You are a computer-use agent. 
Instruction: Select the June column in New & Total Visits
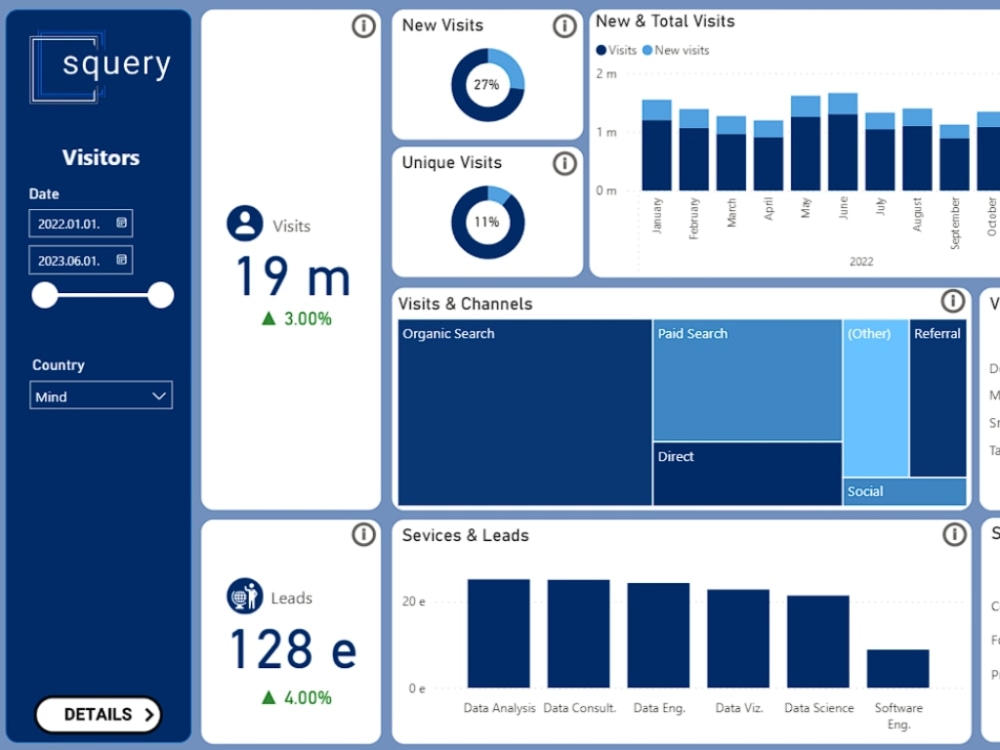[x=843, y=140]
